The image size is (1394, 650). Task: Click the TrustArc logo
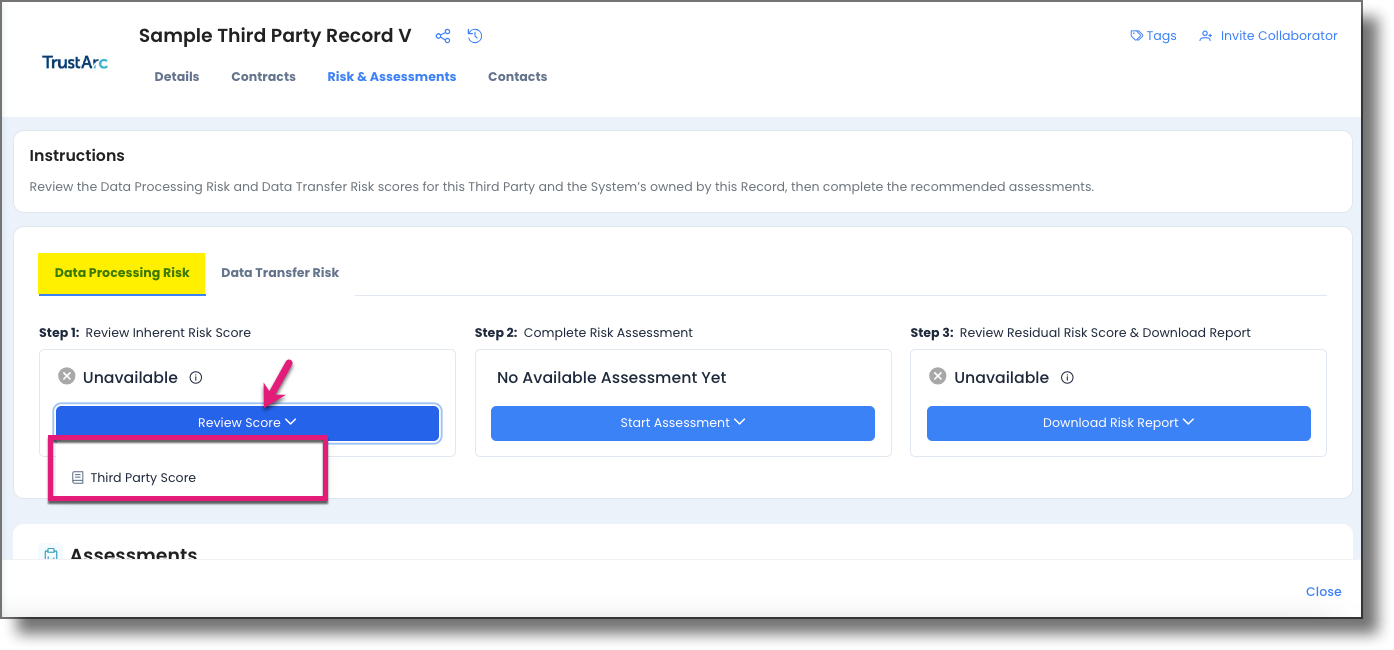tap(75, 62)
